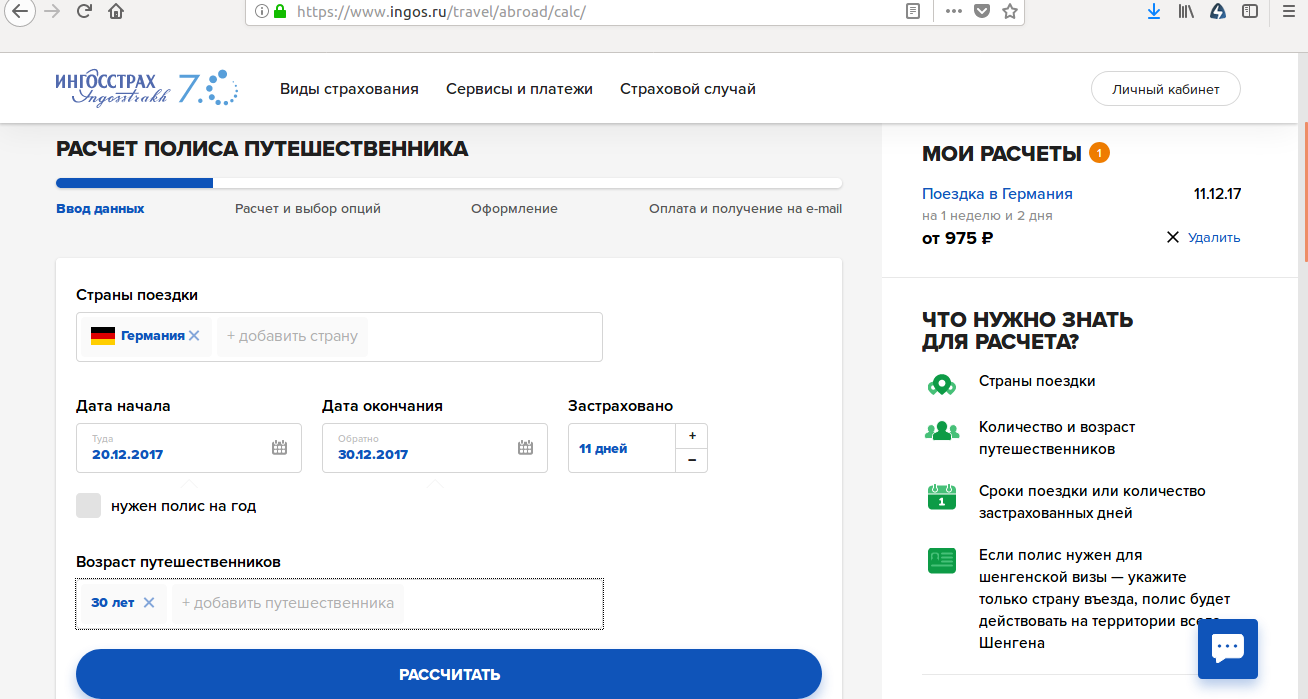Open reader view icon in address bar
The image size is (1308, 699).
[x=912, y=12]
